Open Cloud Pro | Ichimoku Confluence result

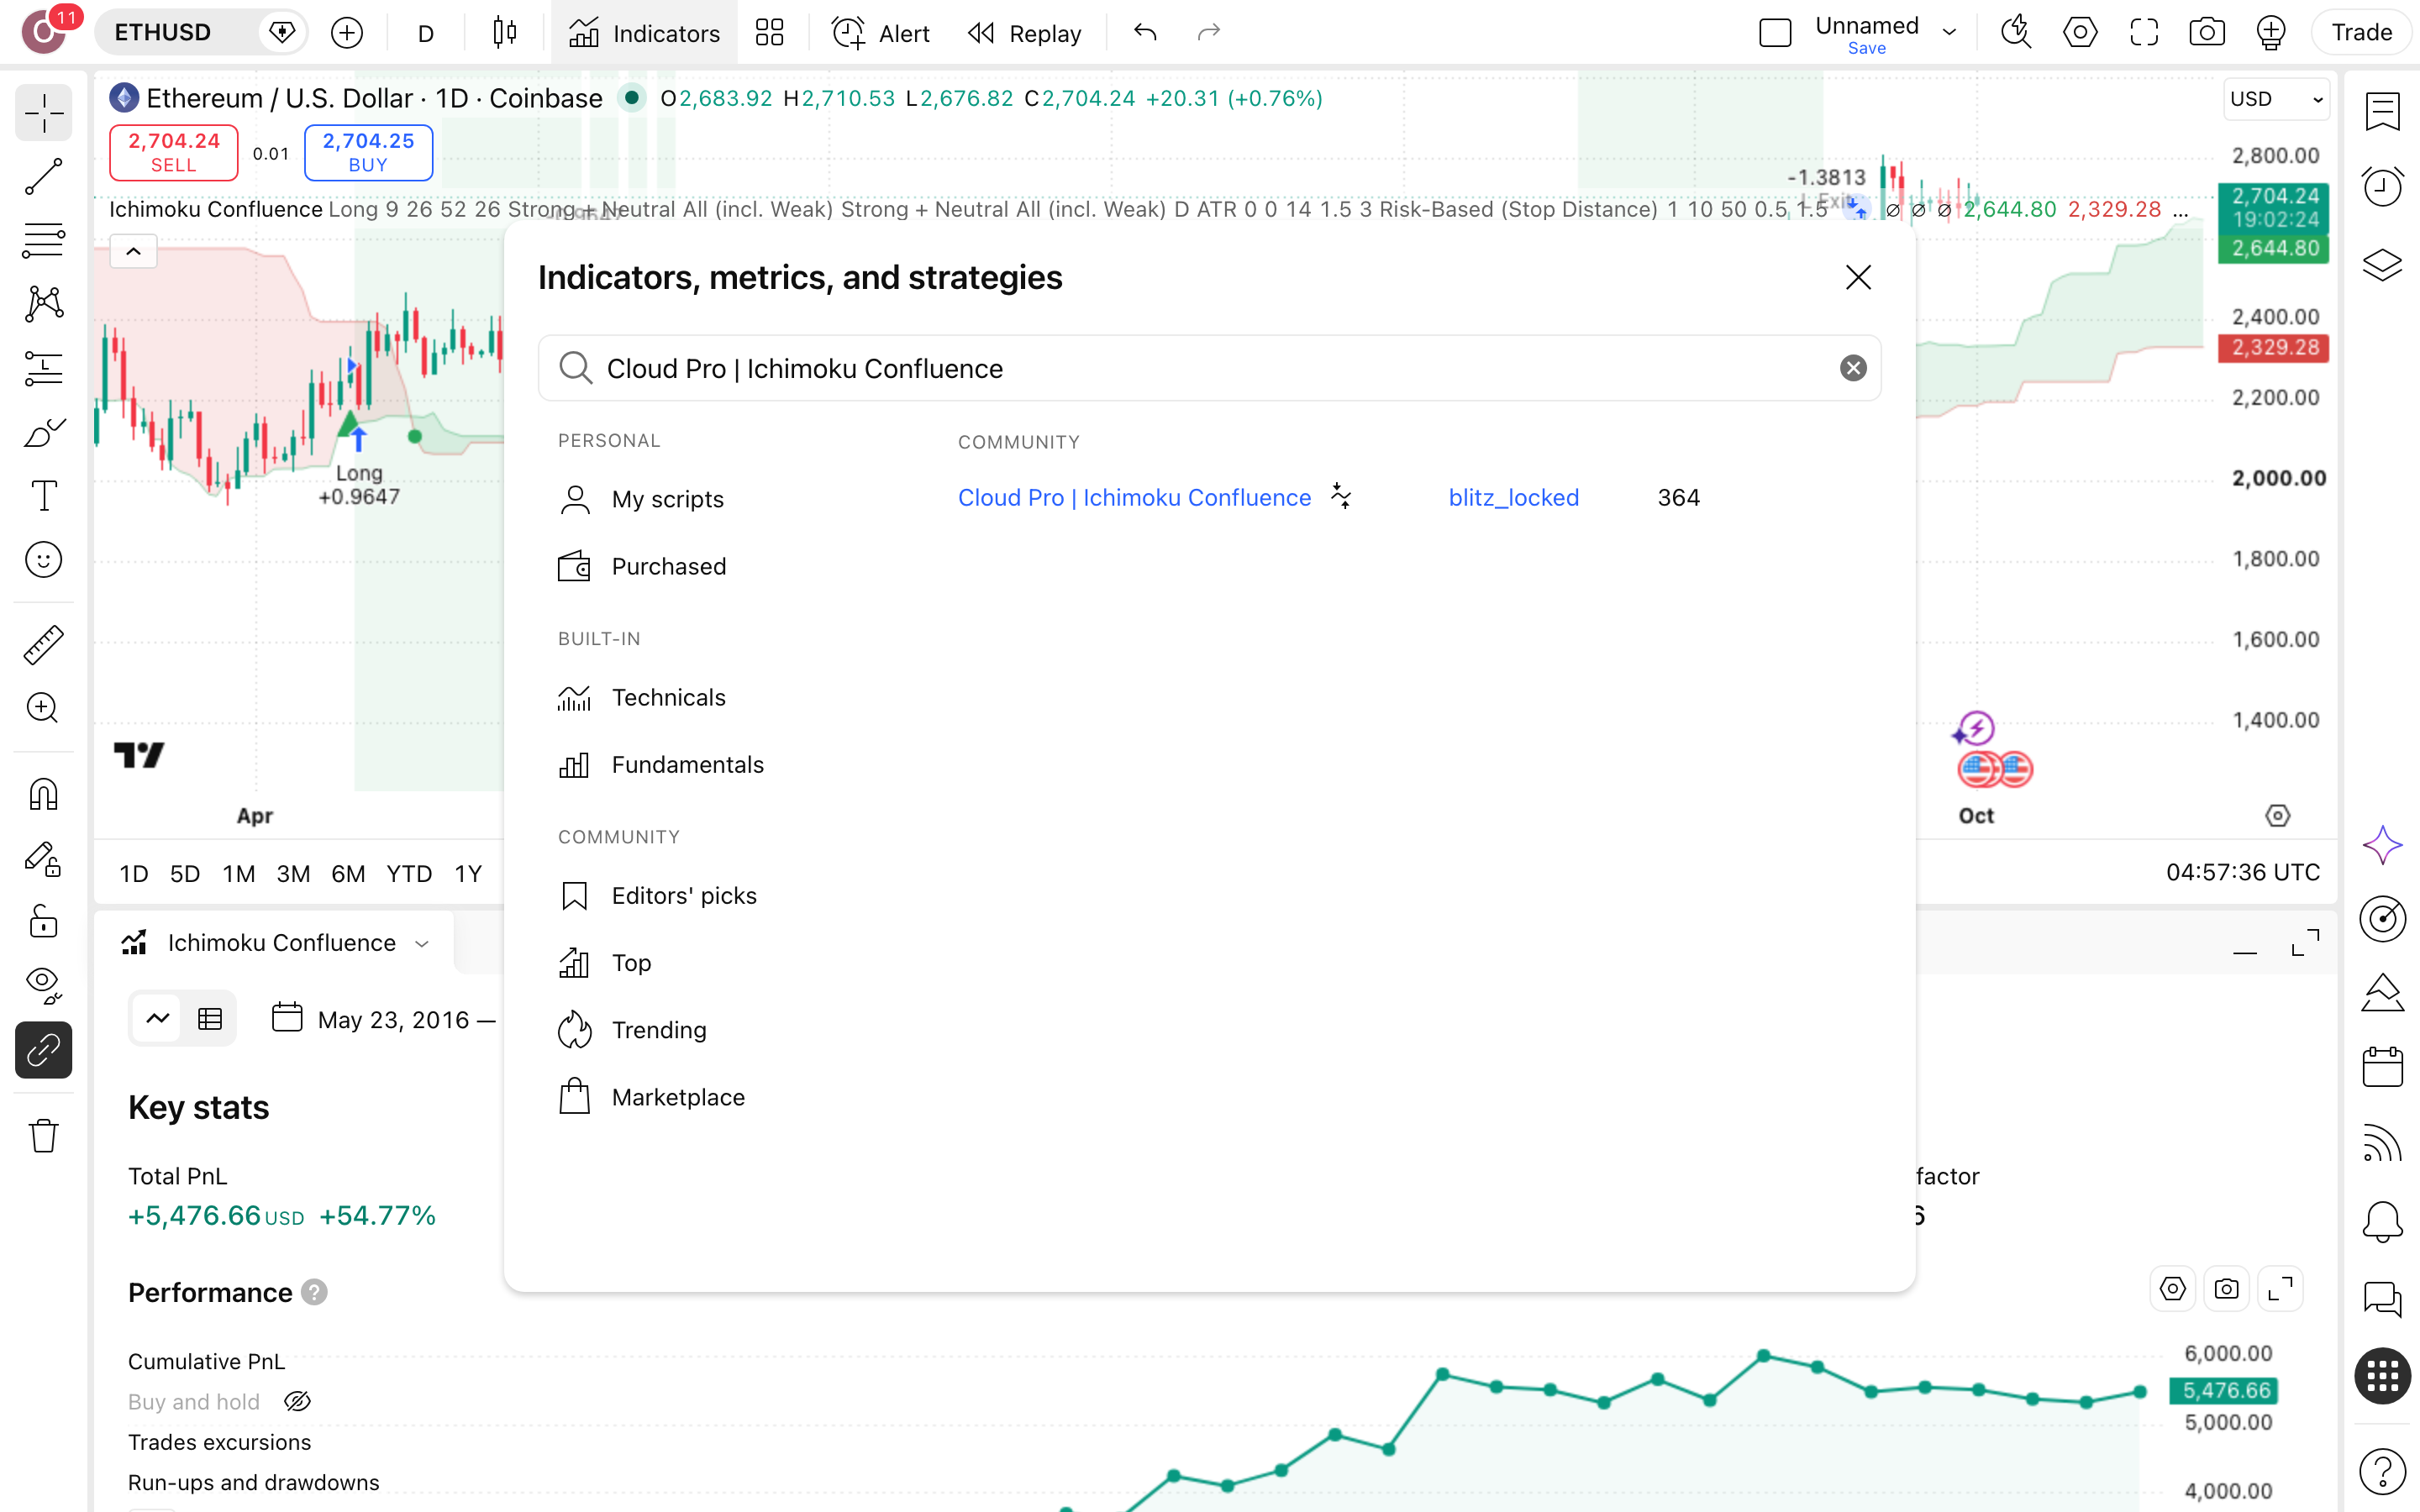click(x=1134, y=497)
